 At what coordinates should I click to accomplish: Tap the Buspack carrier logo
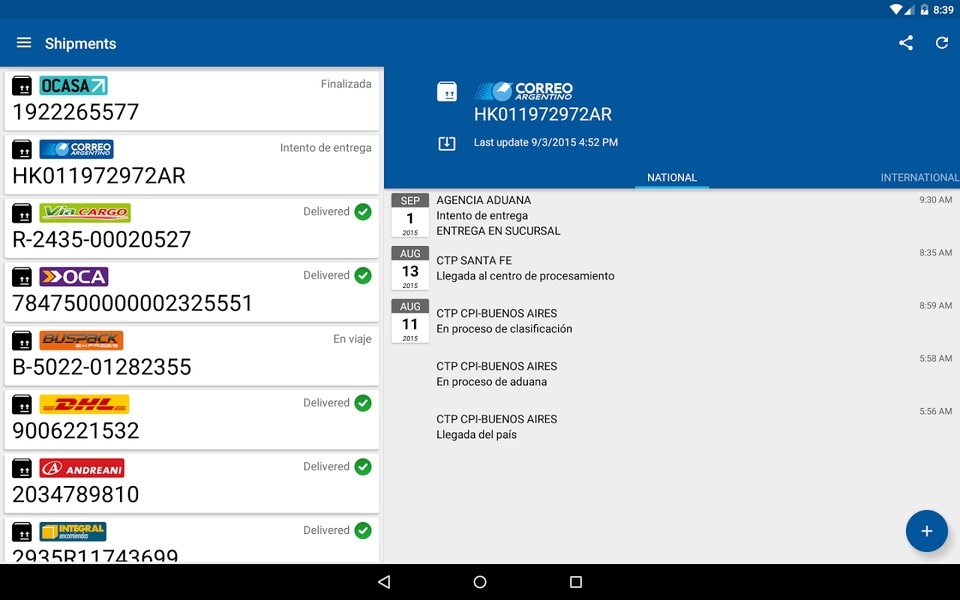tap(81, 340)
